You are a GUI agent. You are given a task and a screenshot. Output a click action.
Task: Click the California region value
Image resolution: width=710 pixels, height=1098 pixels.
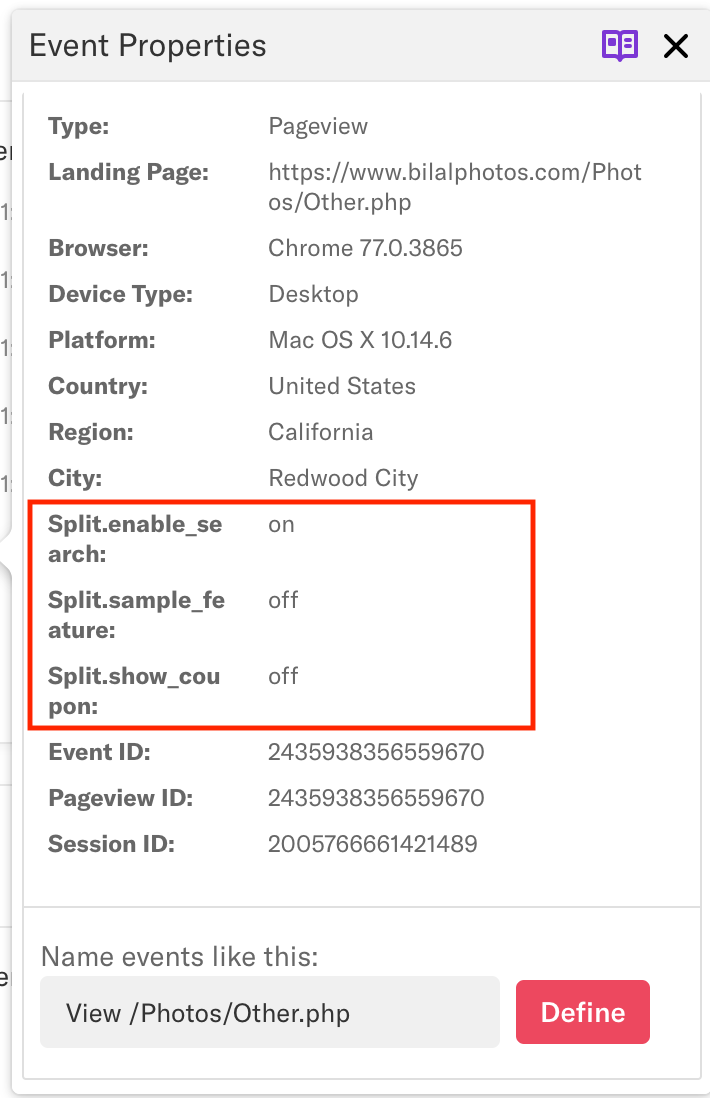320,432
